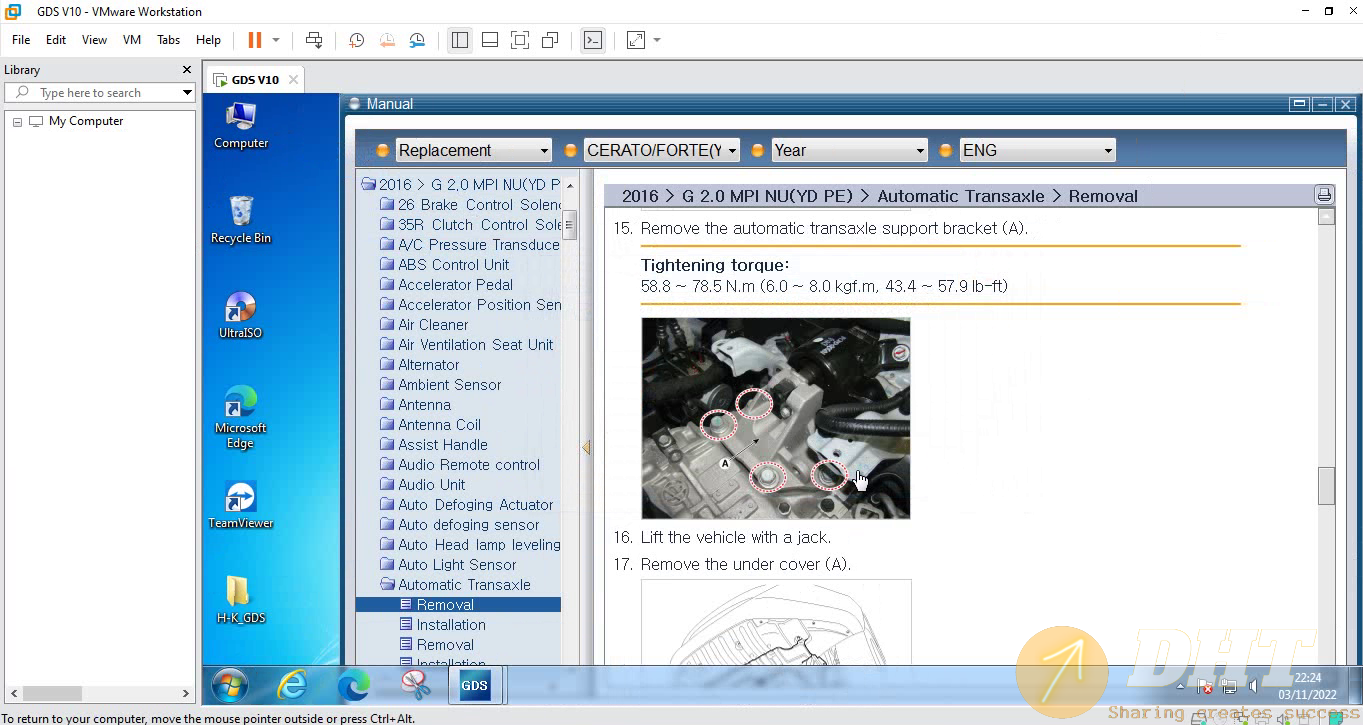Select the highlighted Removal item
Image resolution: width=1363 pixels, height=725 pixels.
pyautogui.click(x=458, y=605)
